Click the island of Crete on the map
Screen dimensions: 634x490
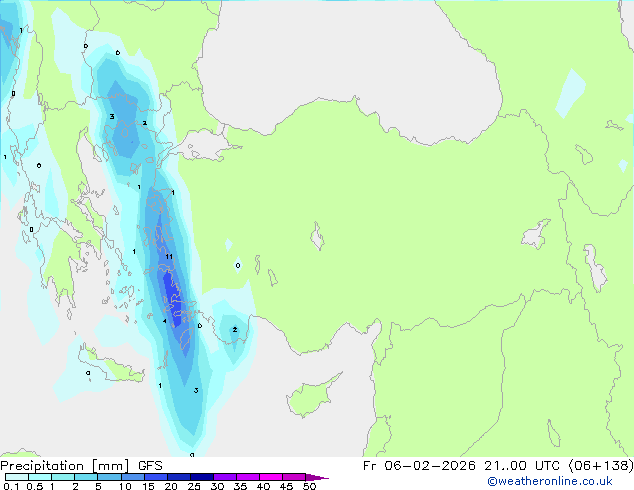[x=111, y=364]
